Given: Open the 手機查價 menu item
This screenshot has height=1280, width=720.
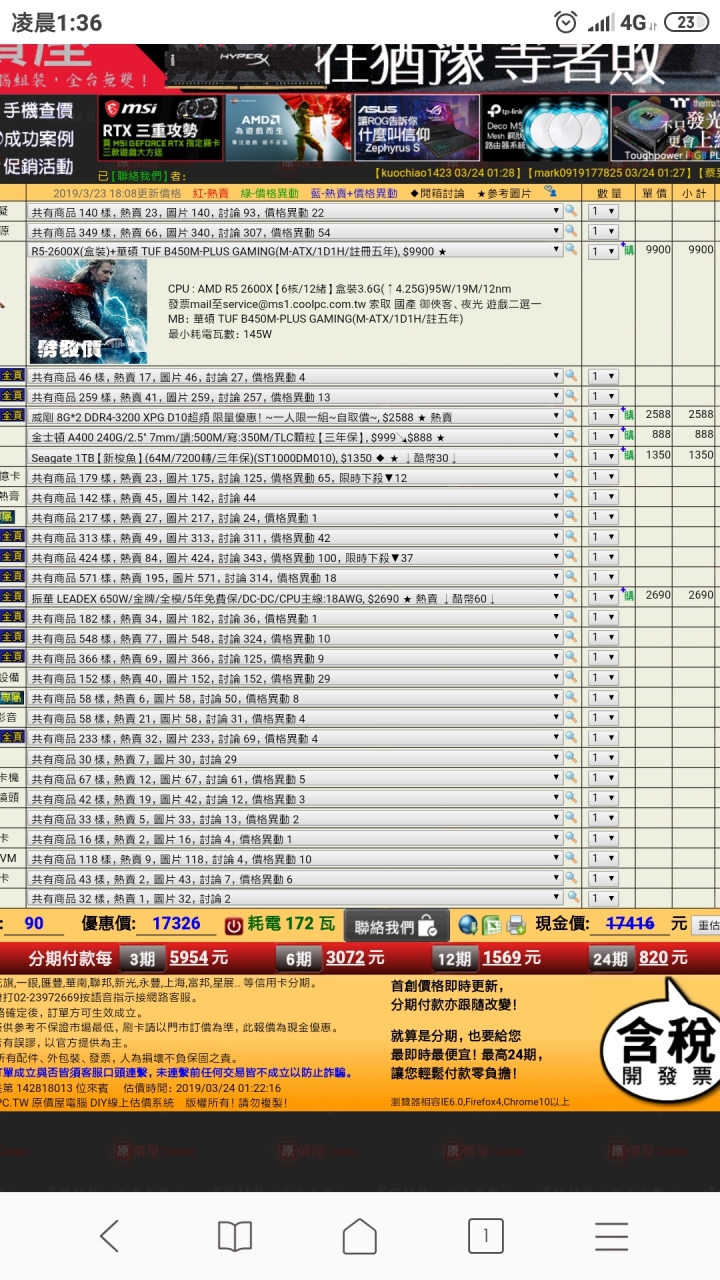Looking at the screenshot, I should [x=38, y=111].
